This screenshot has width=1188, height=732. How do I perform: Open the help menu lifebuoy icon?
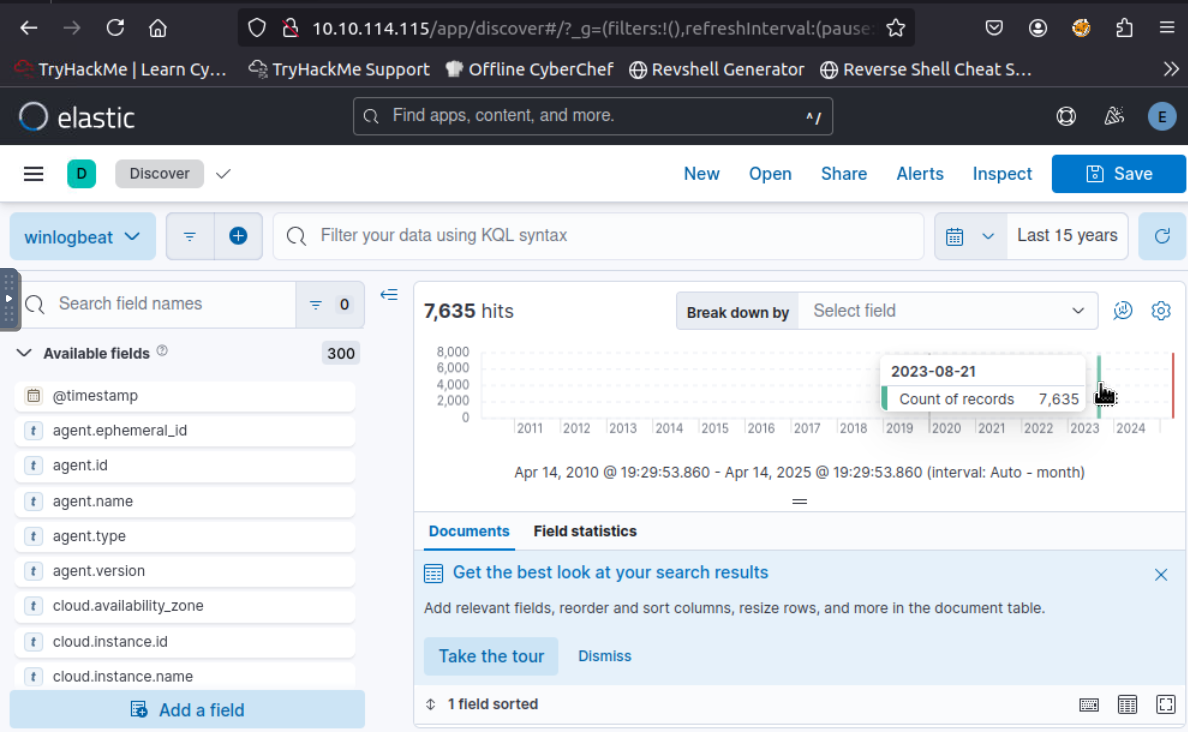1066,117
